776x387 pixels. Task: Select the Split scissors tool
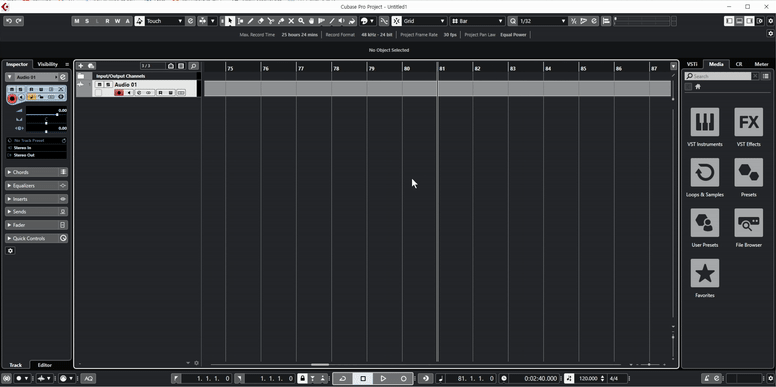point(271,21)
